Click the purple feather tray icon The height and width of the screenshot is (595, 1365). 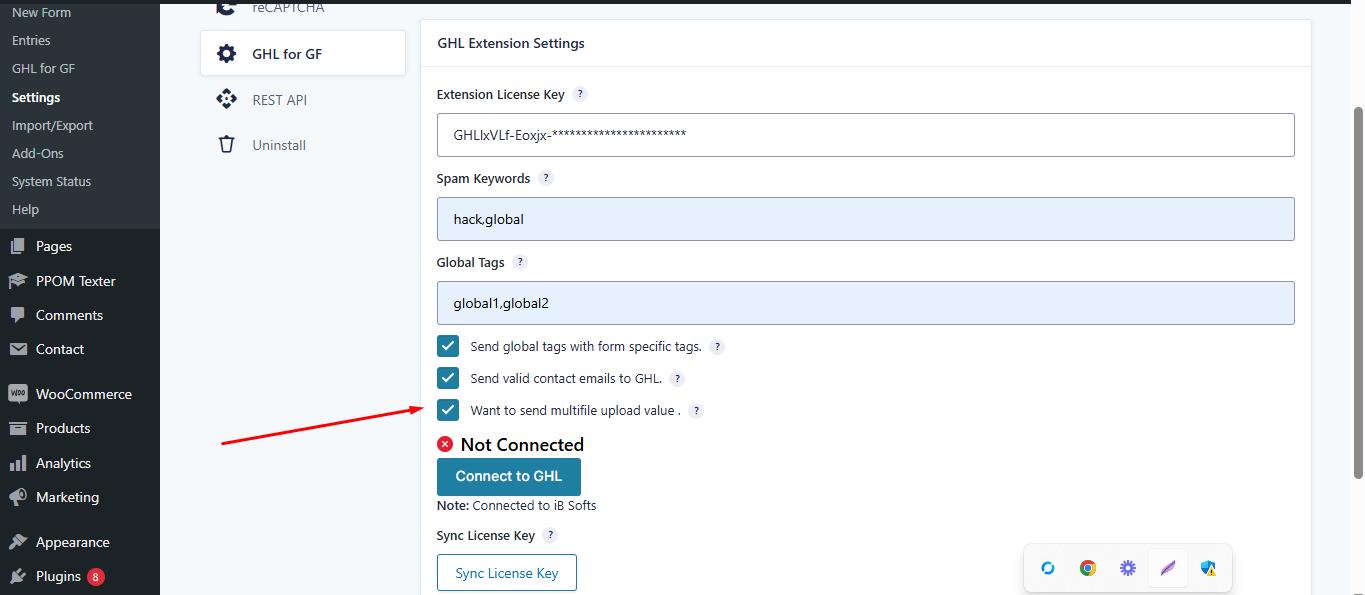[1167, 568]
